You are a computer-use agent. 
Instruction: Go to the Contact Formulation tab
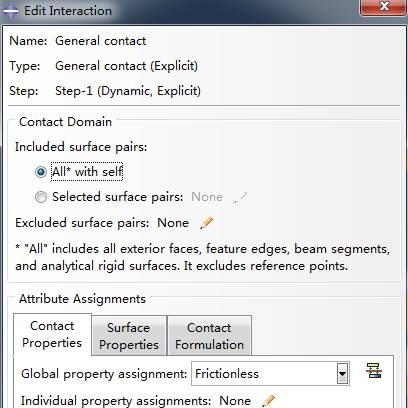point(209,336)
